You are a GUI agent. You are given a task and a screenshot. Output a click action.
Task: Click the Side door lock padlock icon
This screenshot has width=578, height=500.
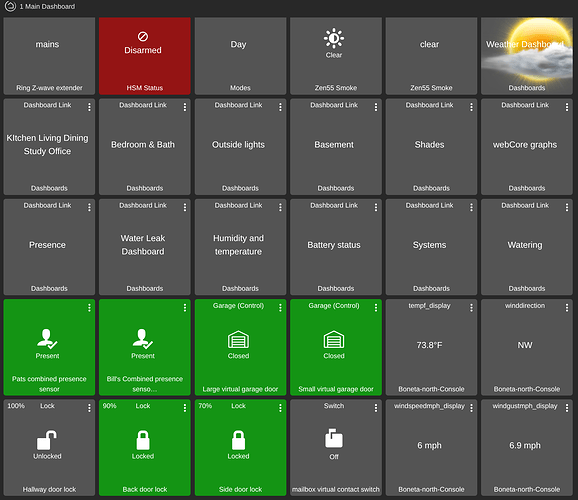[x=238, y=440]
